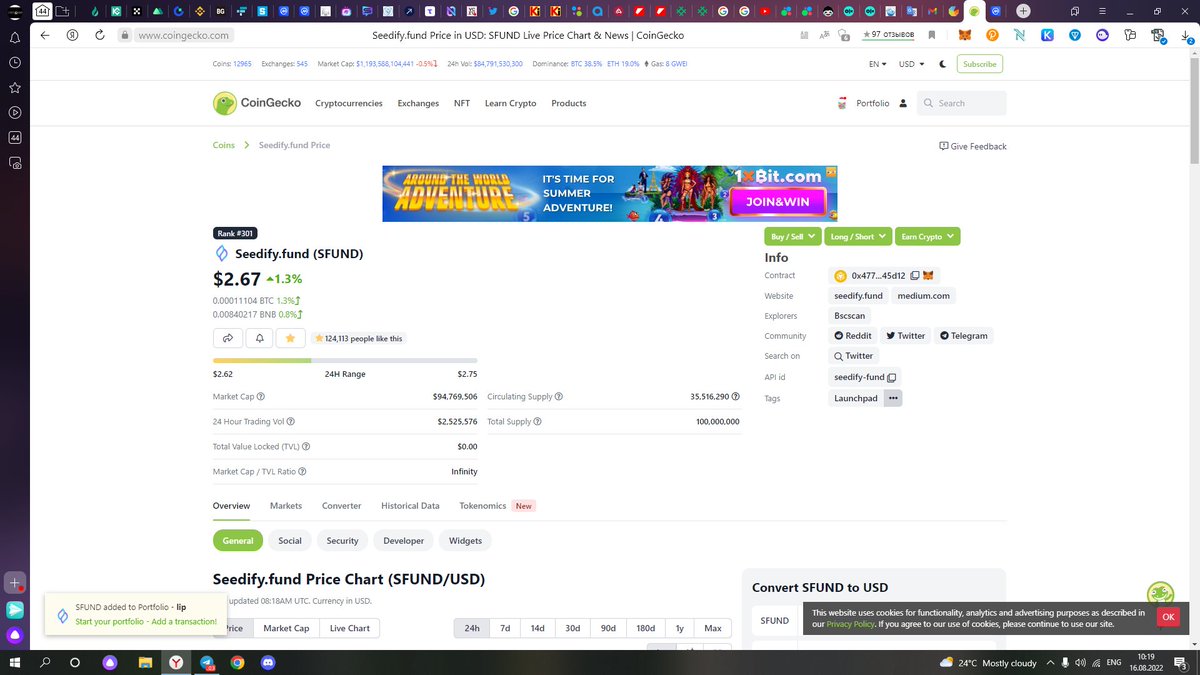This screenshot has height=675, width=1200.
Task: Select the Social pill
Action: tap(290, 541)
